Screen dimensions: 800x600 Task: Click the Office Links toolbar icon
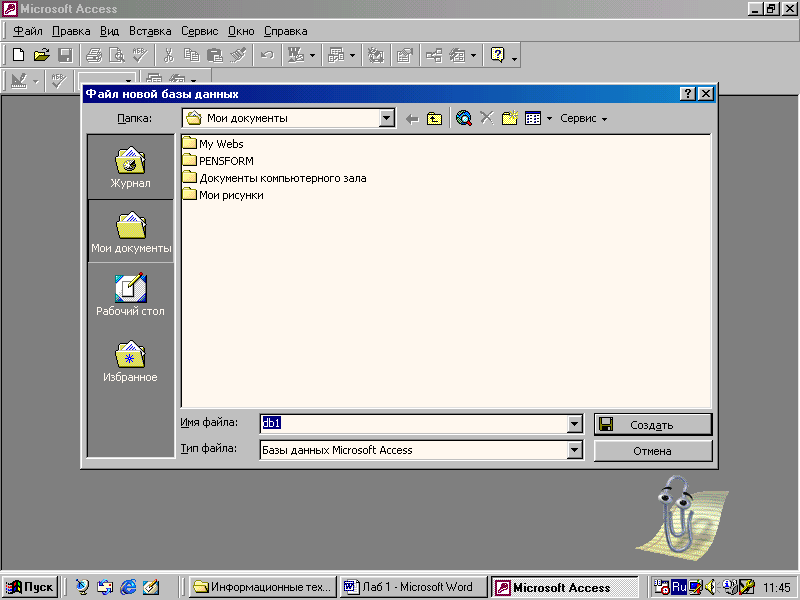[x=296, y=55]
